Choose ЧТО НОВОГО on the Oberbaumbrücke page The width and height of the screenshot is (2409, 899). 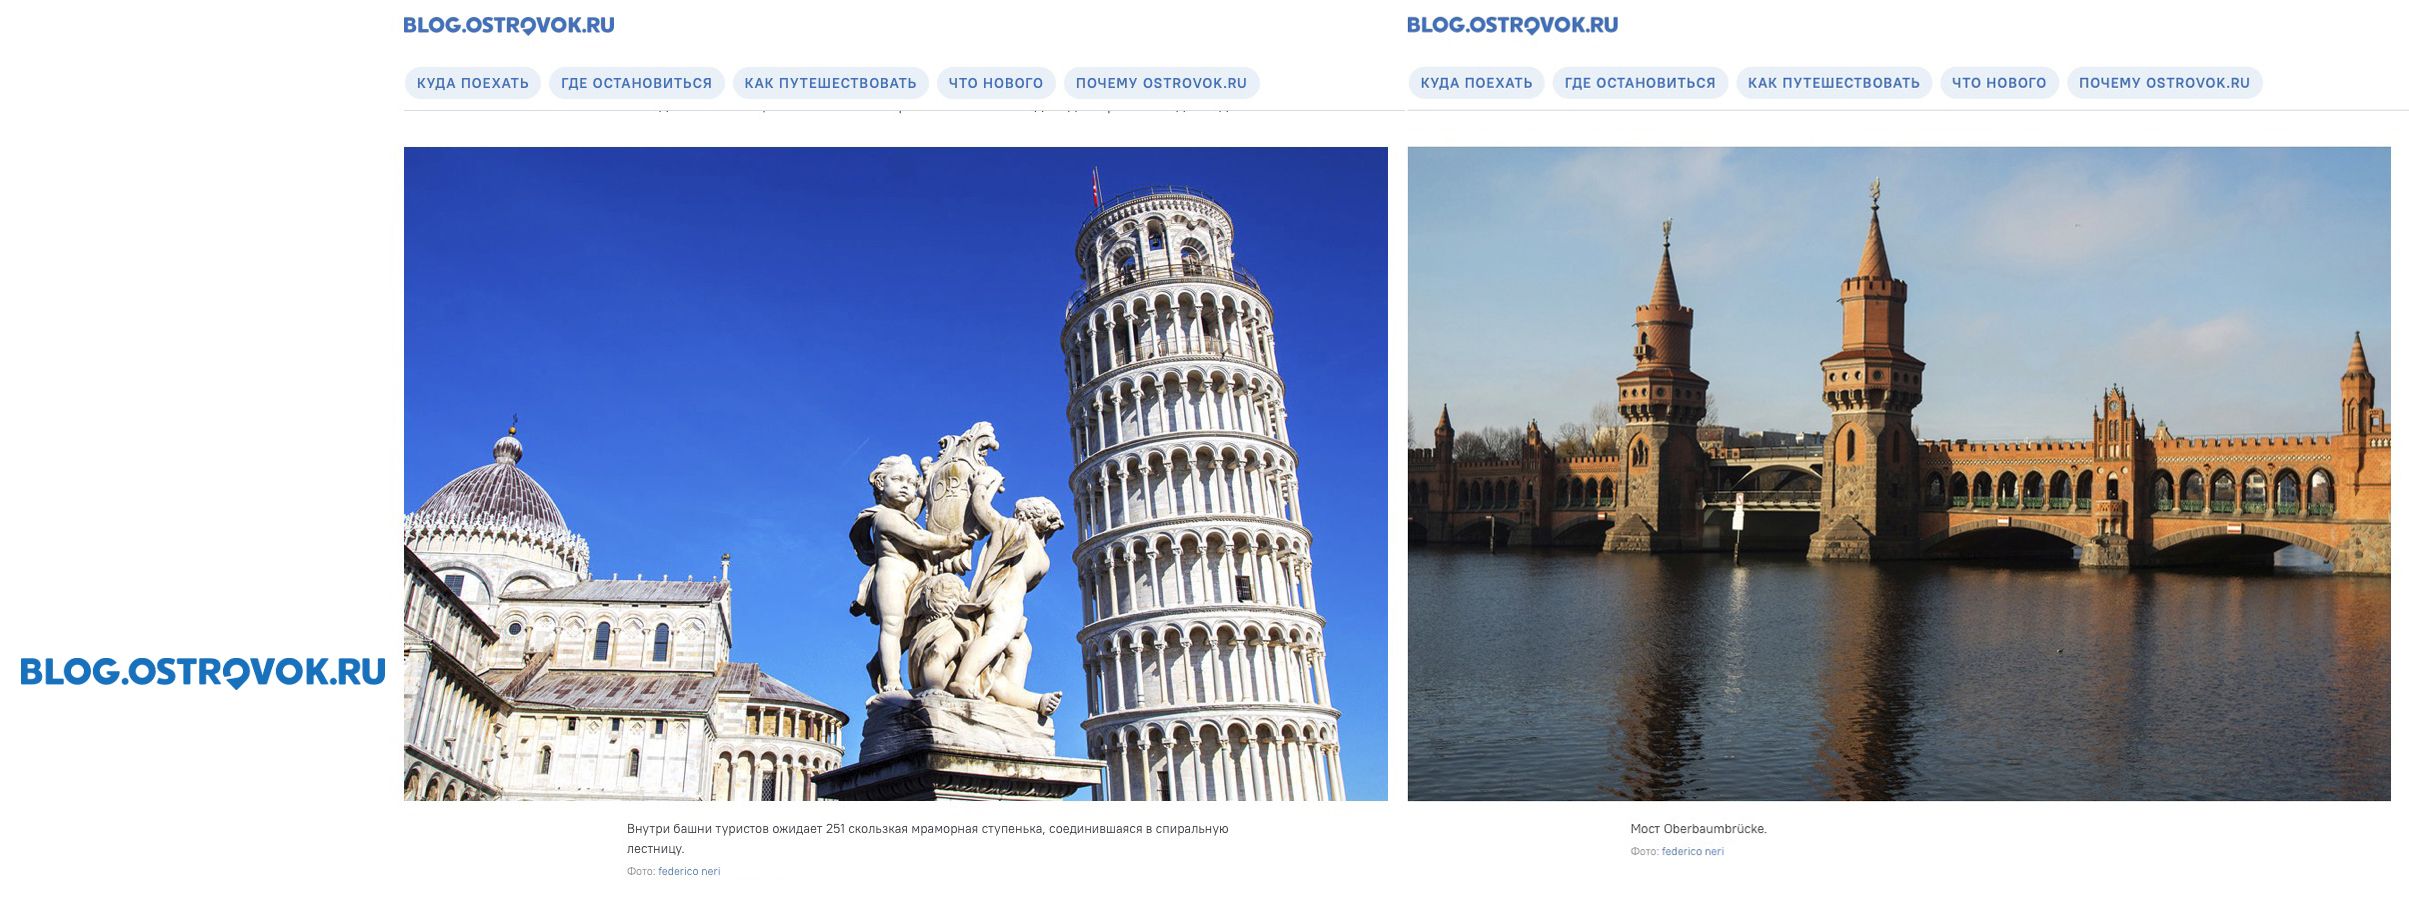(1999, 83)
